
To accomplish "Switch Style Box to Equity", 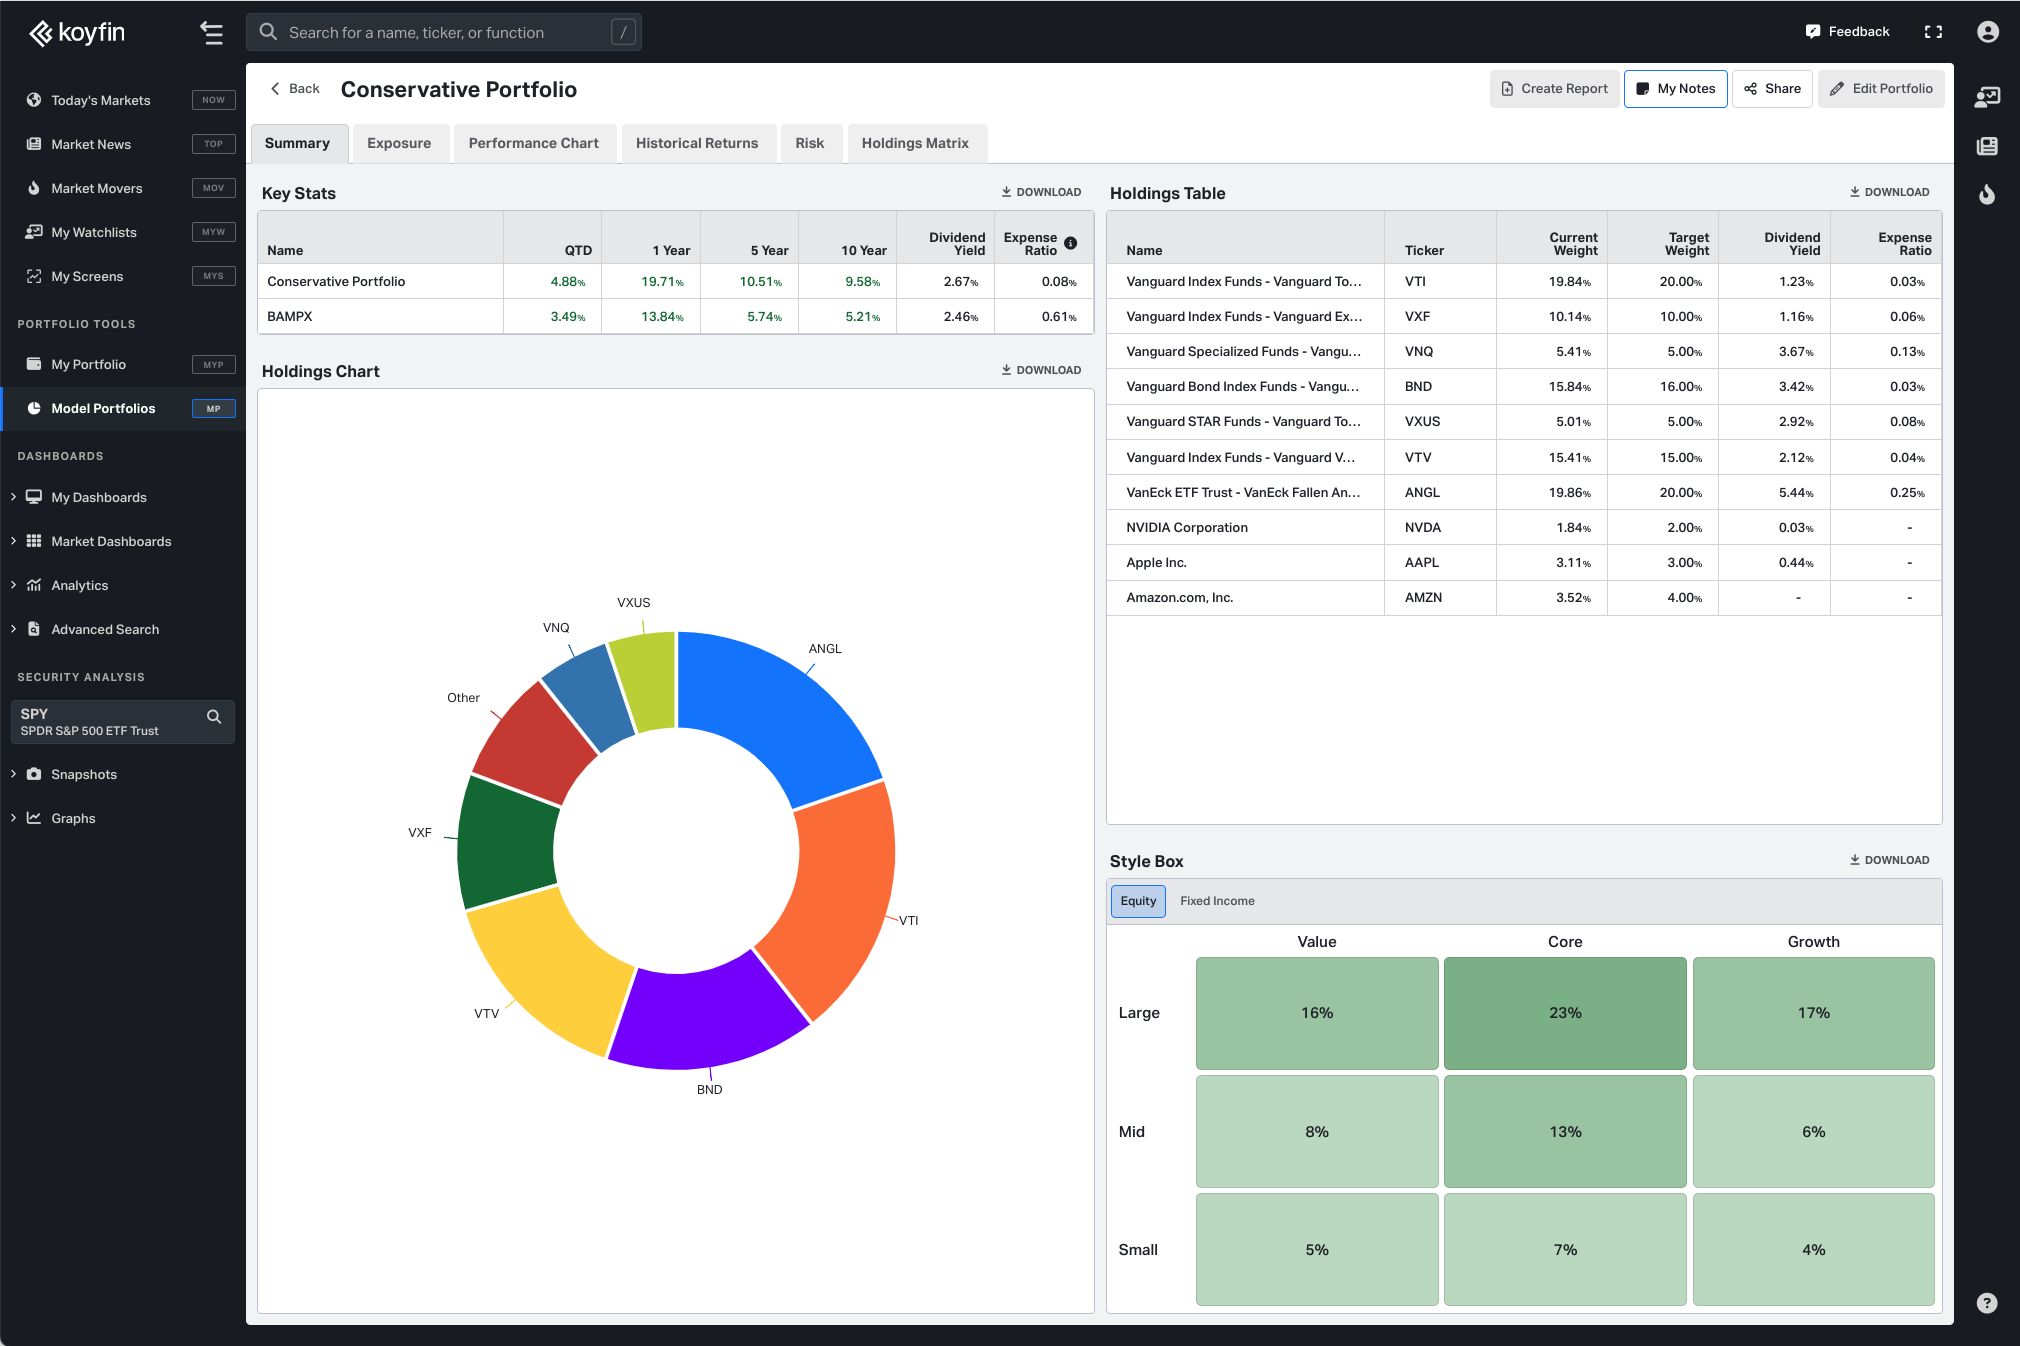I will click(x=1138, y=901).
